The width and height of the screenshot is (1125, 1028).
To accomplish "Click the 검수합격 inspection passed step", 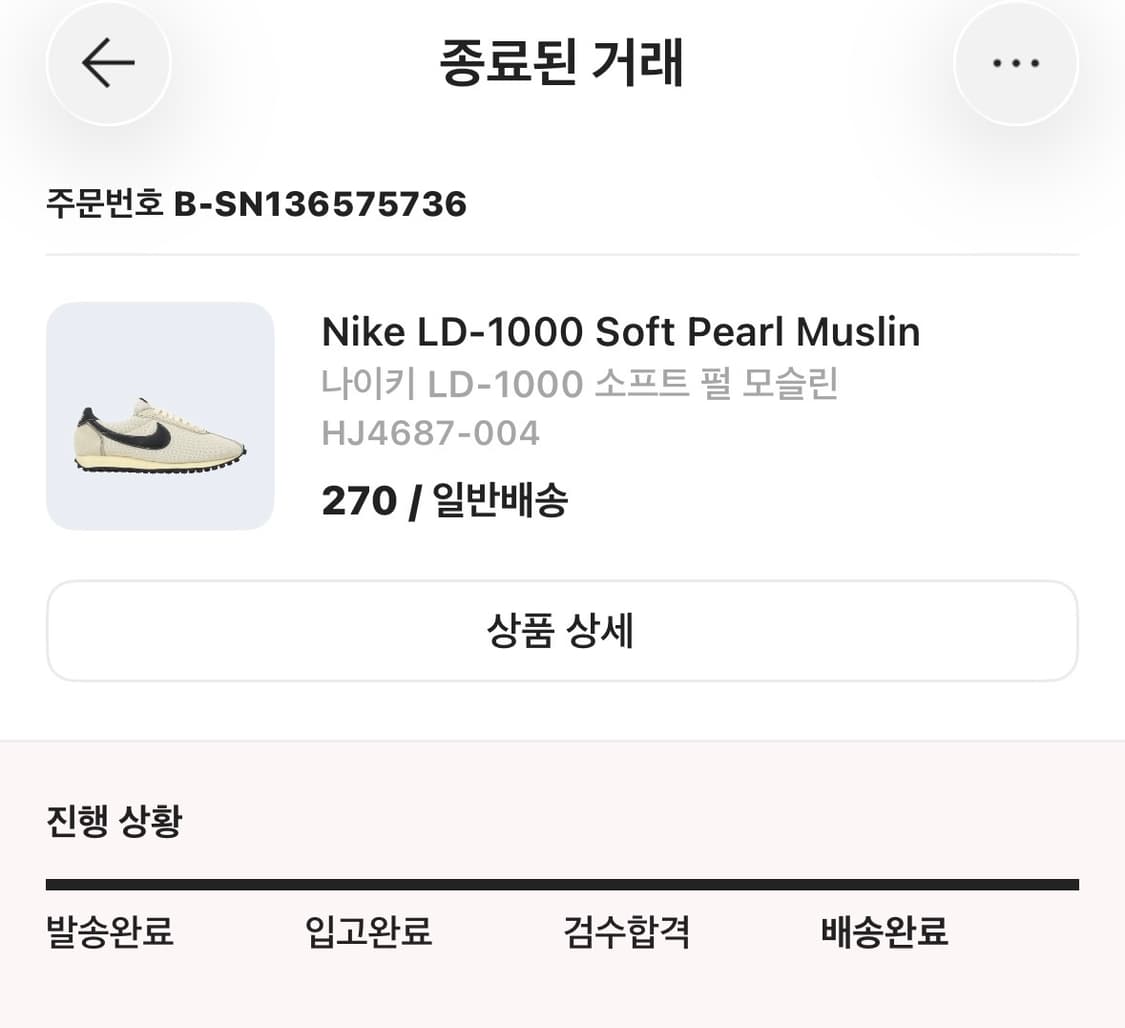I will [x=624, y=932].
